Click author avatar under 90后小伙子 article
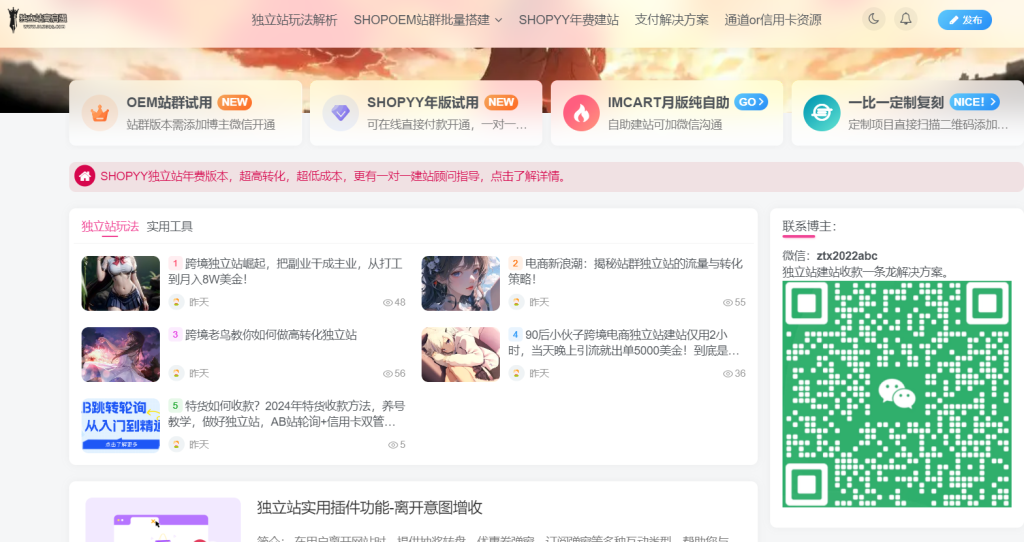The height and width of the screenshot is (542, 1024). [516, 373]
